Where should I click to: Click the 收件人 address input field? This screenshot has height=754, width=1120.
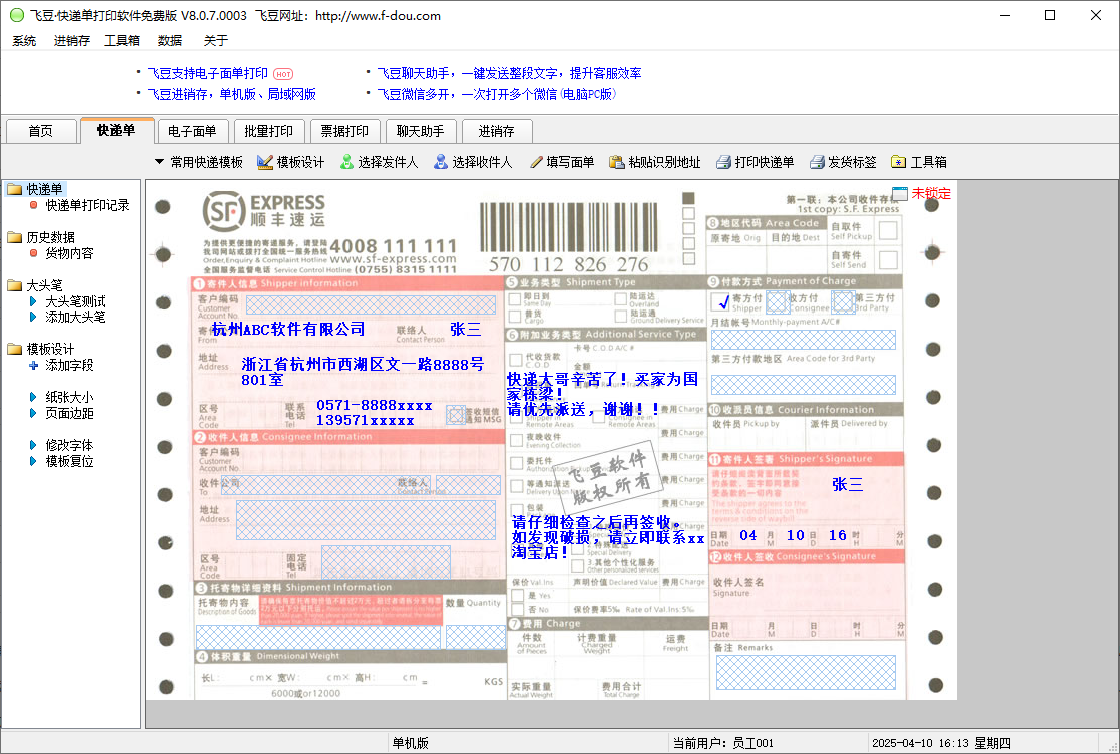(x=365, y=520)
